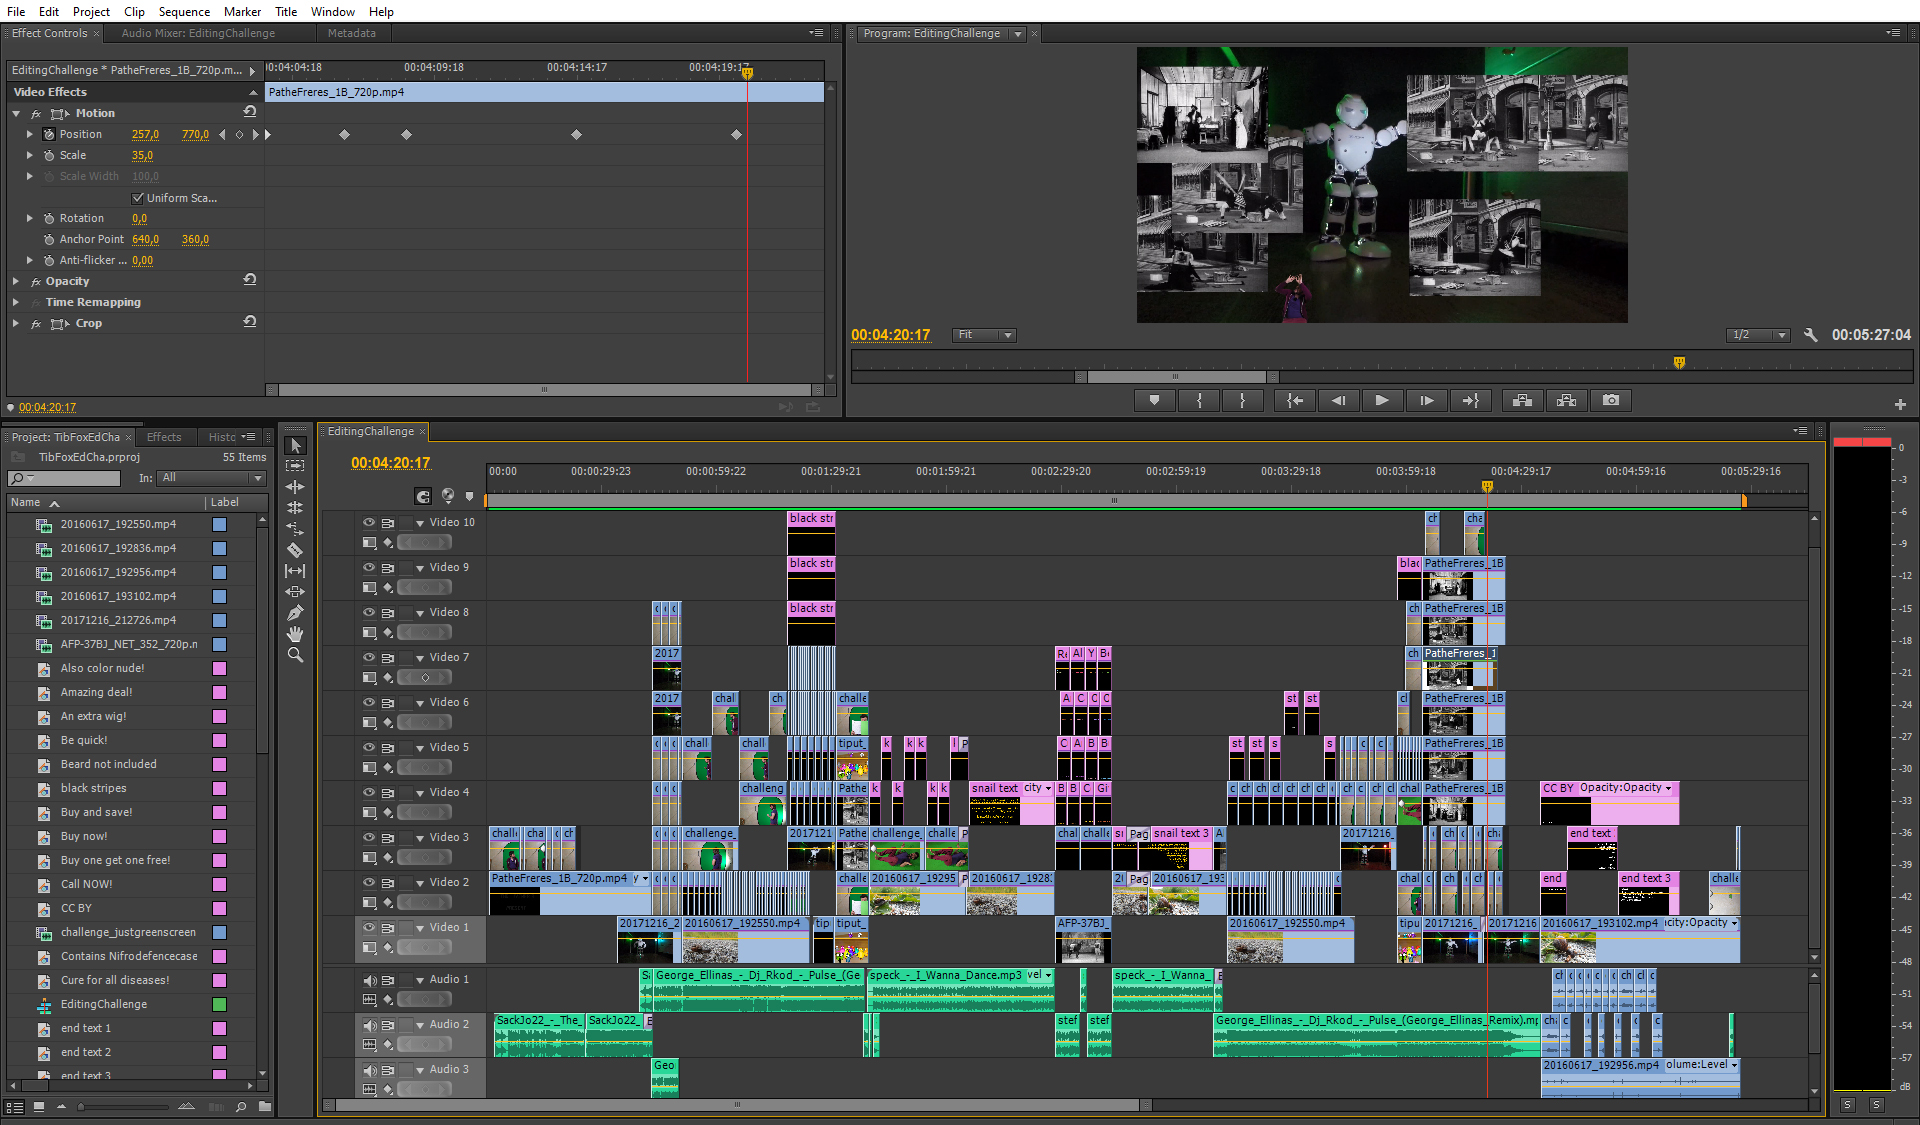Switch Project panel to Icon view
The image size is (1920, 1125).
coord(38,1106)
